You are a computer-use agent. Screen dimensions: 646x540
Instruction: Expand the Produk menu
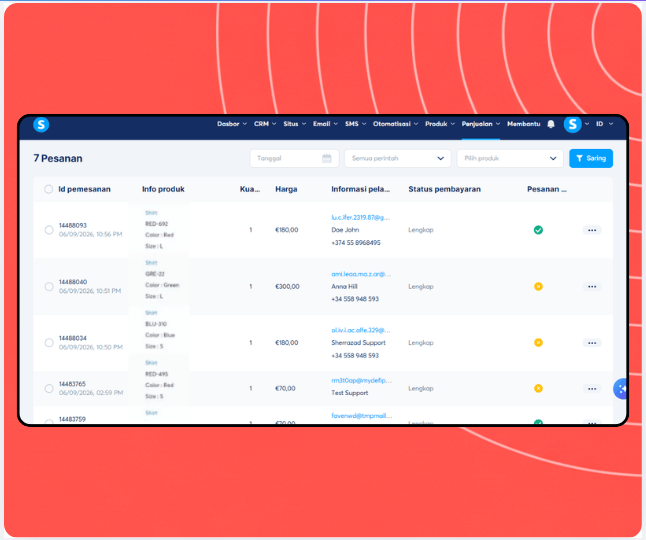point(440,124)
